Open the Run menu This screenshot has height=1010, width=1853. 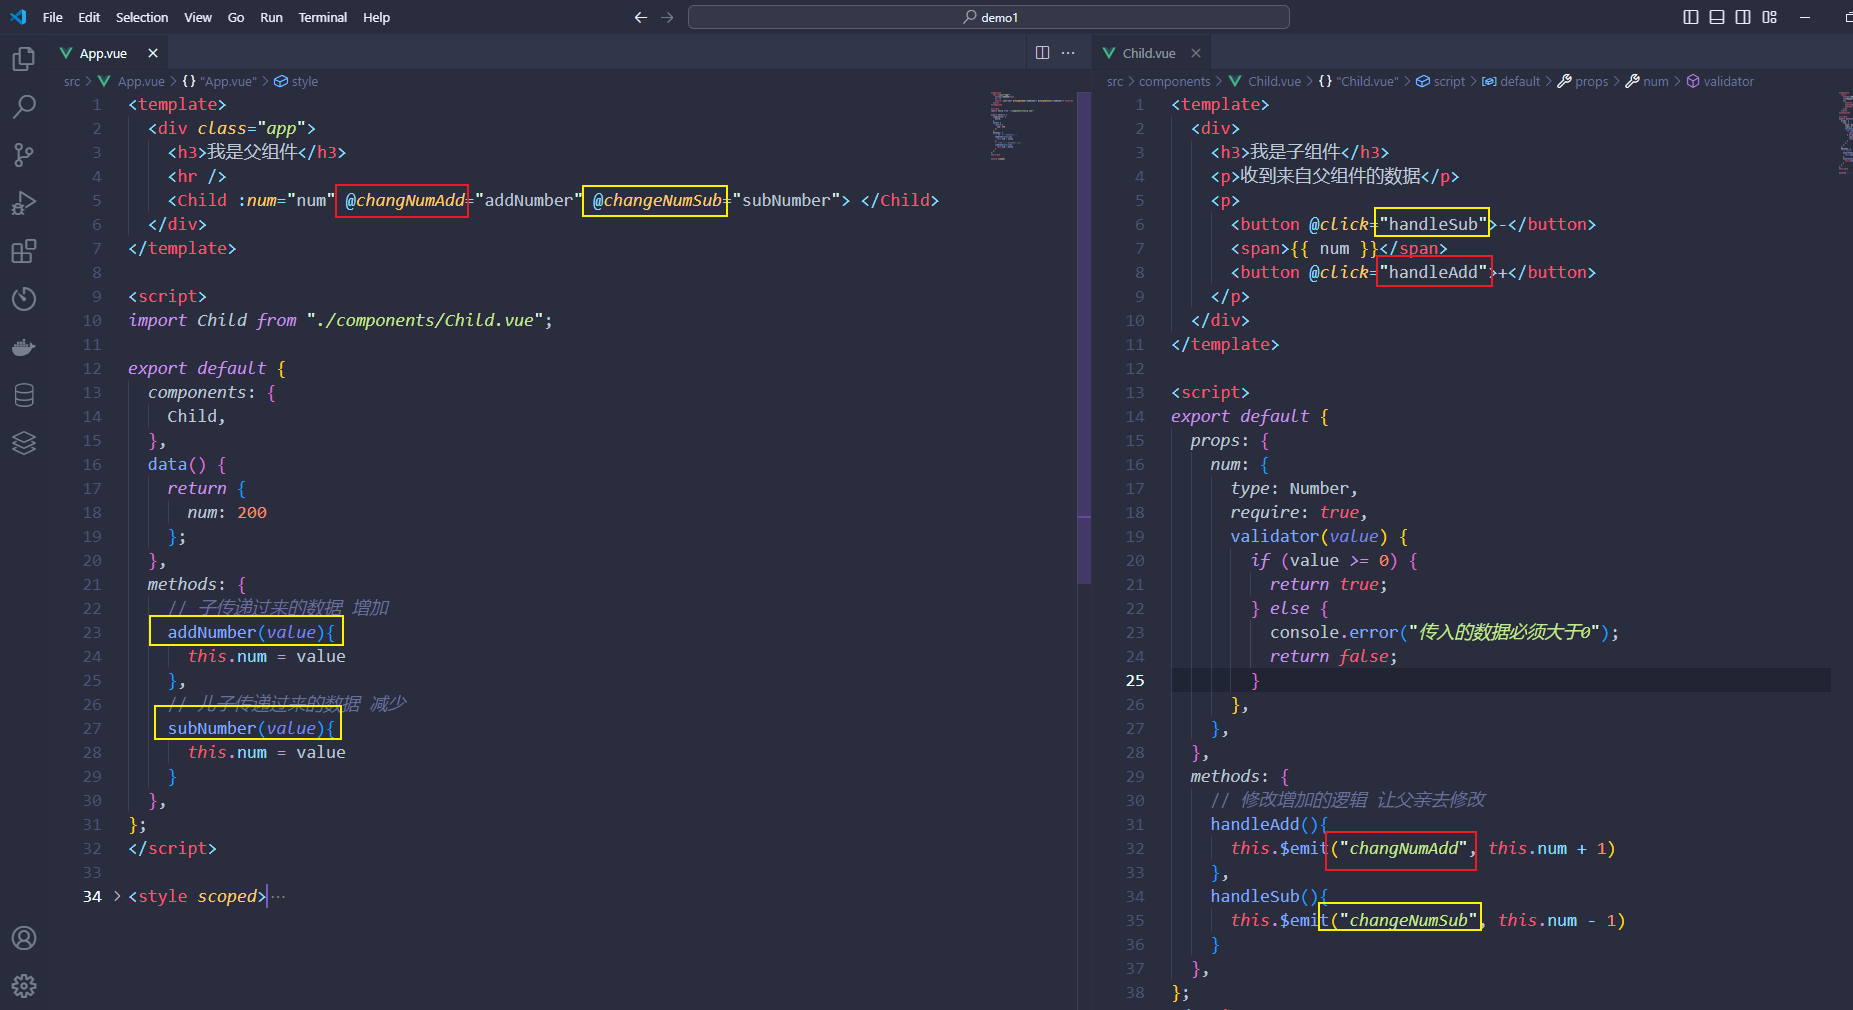[271, 17]
